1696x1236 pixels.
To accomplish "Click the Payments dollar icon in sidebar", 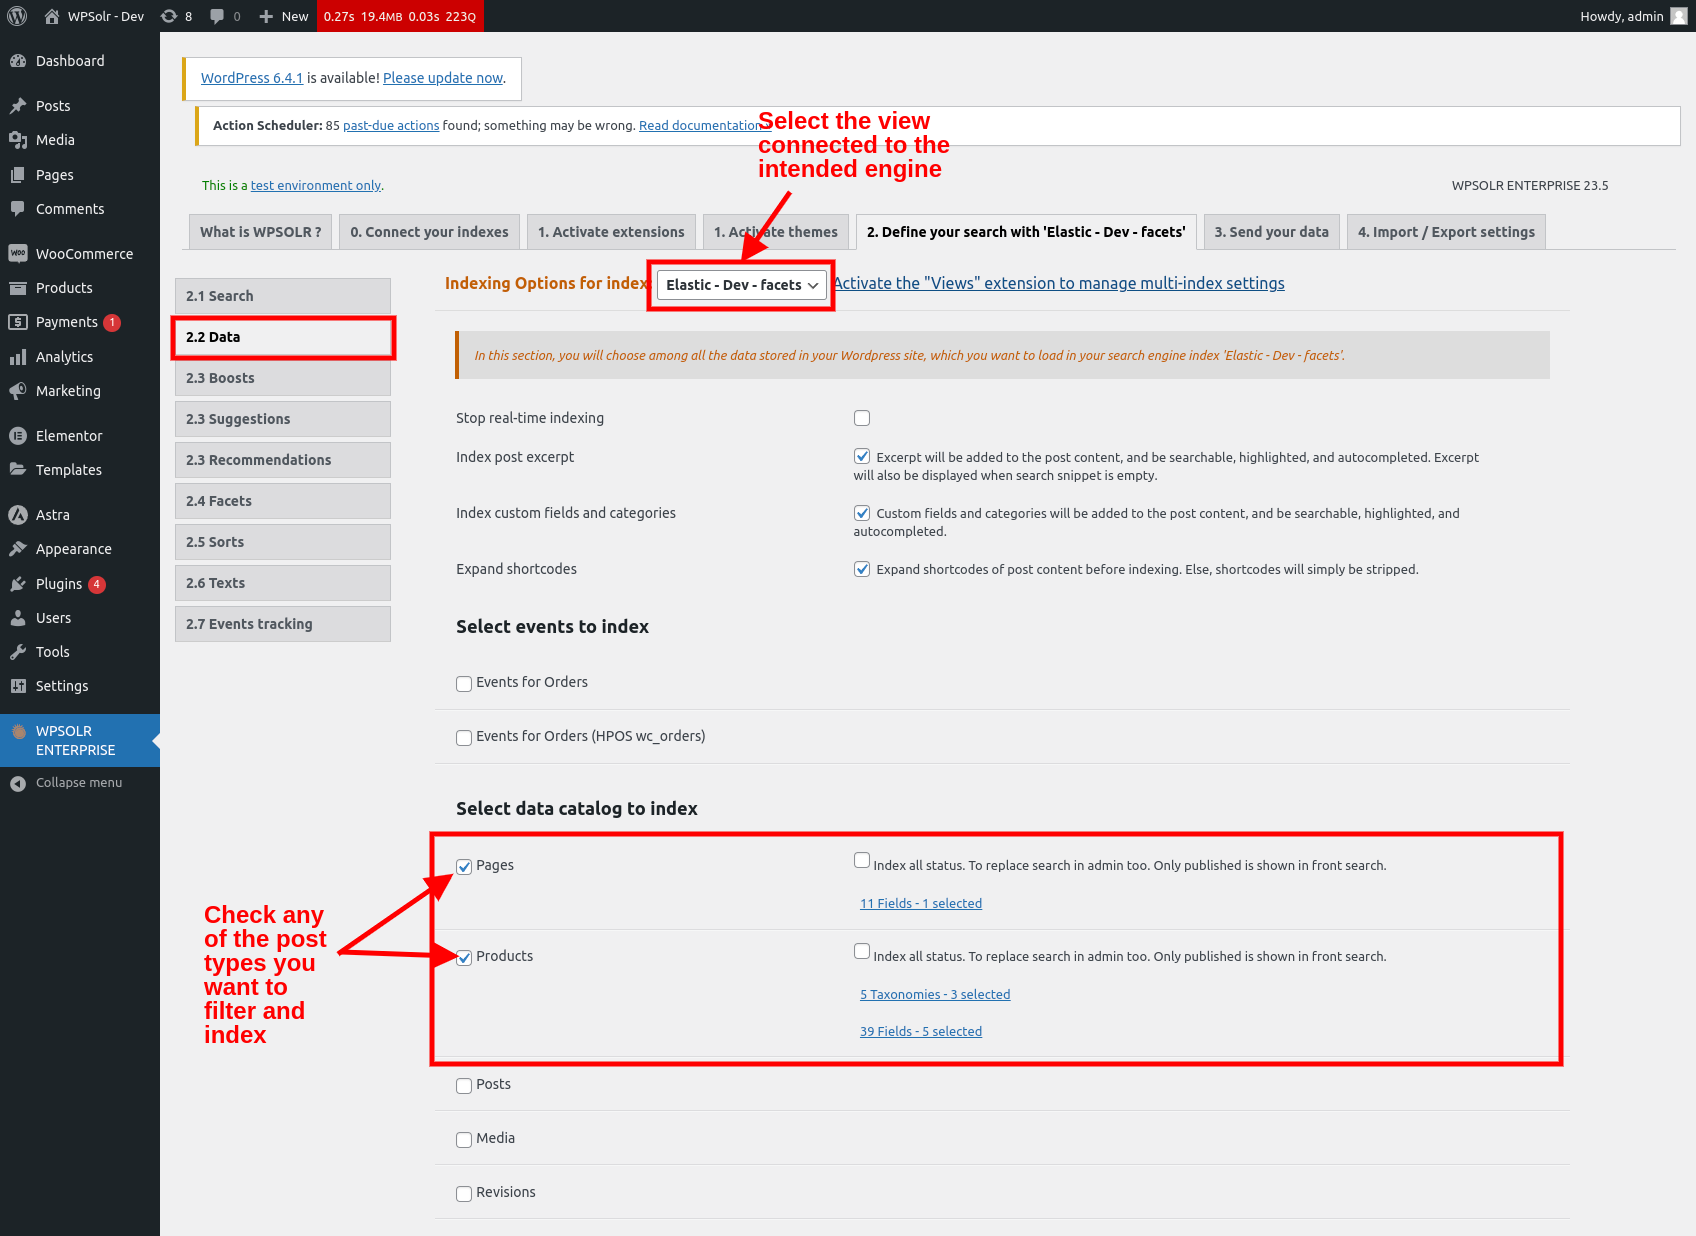I will [x=18, y=322].
